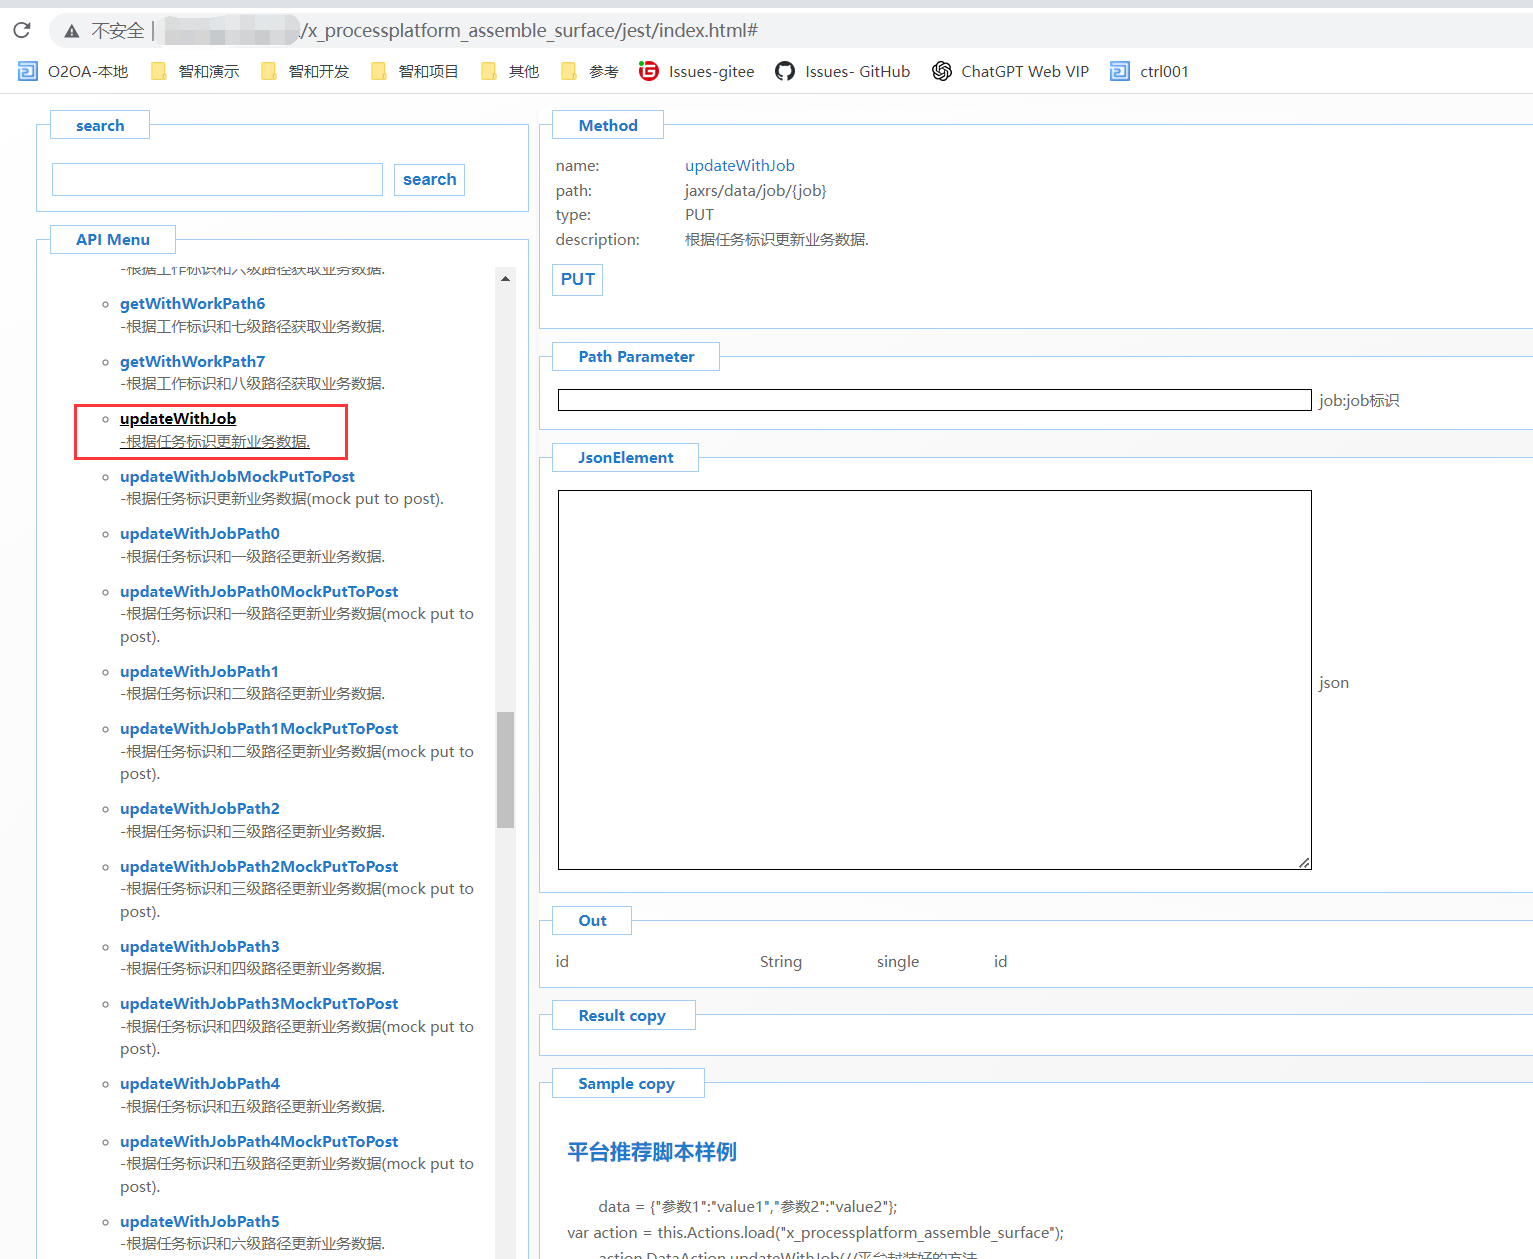Screen dimensions: 1533x1259
Task: Focus the job path parameter input
Action: point(934,400)
